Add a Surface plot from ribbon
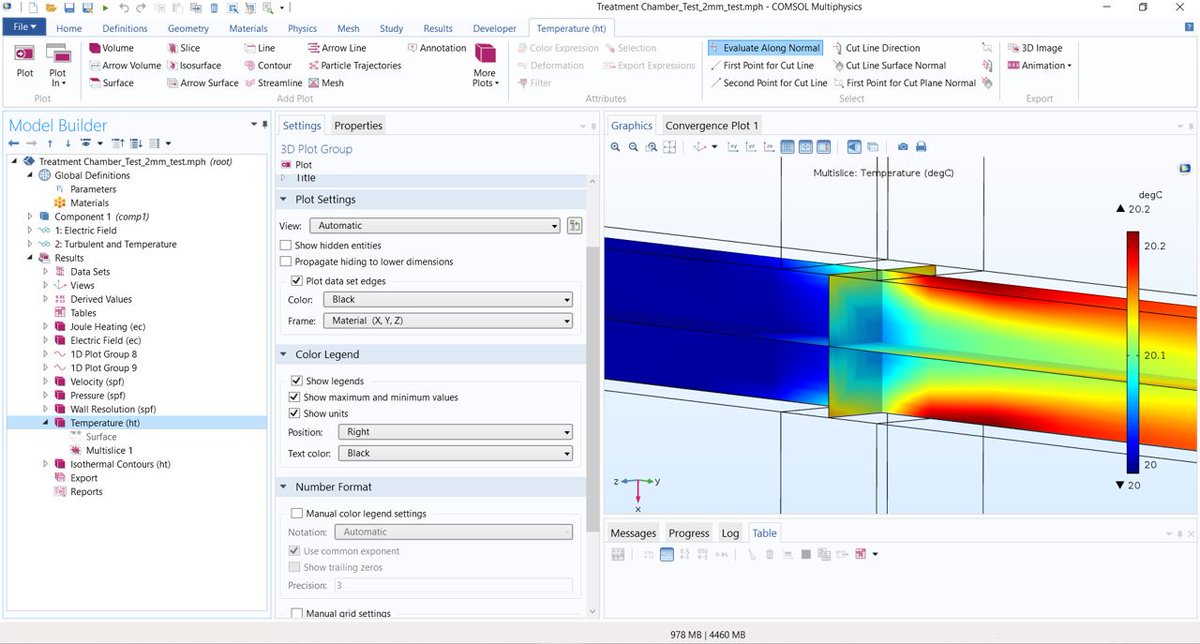 [x=111, y=83]
